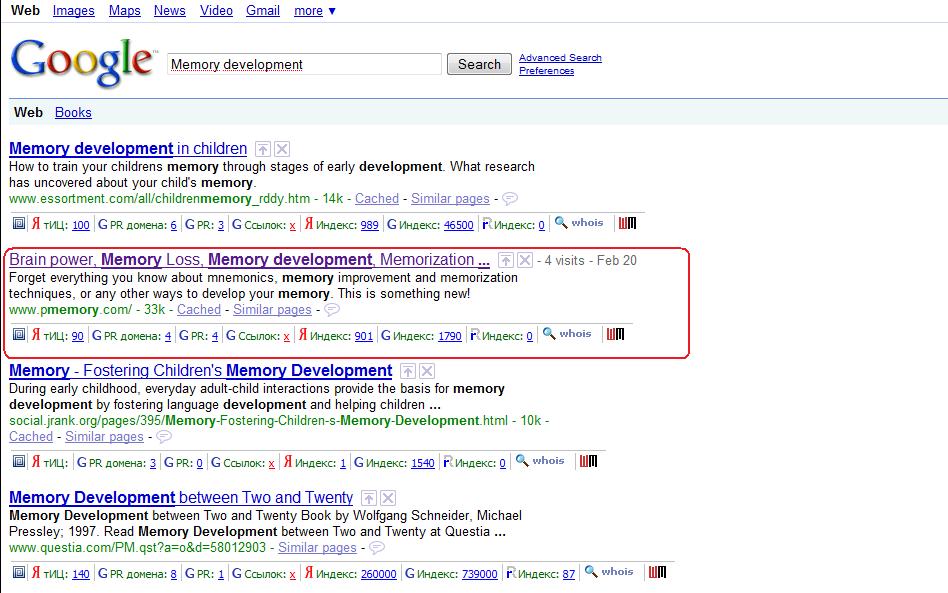Open 'Memory development in children' result
The width and height of the screenshot is (948, 593).
(x=128, y=149)
